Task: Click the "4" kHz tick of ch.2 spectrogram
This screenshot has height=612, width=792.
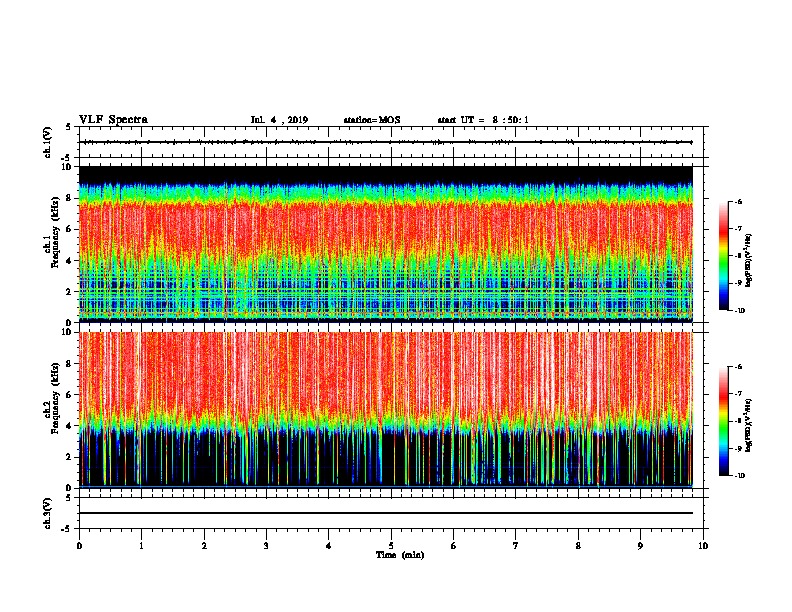Action: [69, 426]
